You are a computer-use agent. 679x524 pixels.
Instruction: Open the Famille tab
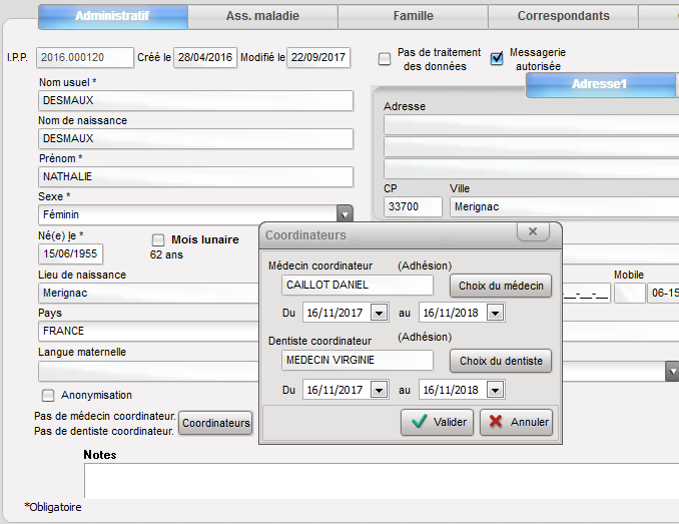click(x=413, y=16)
